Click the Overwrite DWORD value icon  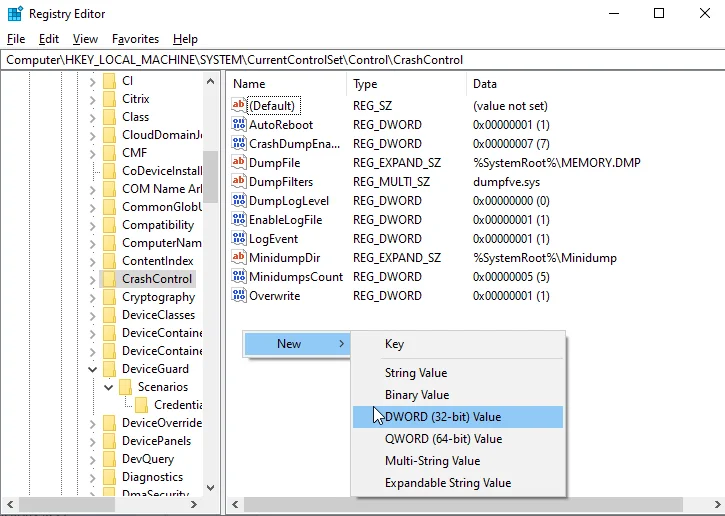(x=239, y=295)
